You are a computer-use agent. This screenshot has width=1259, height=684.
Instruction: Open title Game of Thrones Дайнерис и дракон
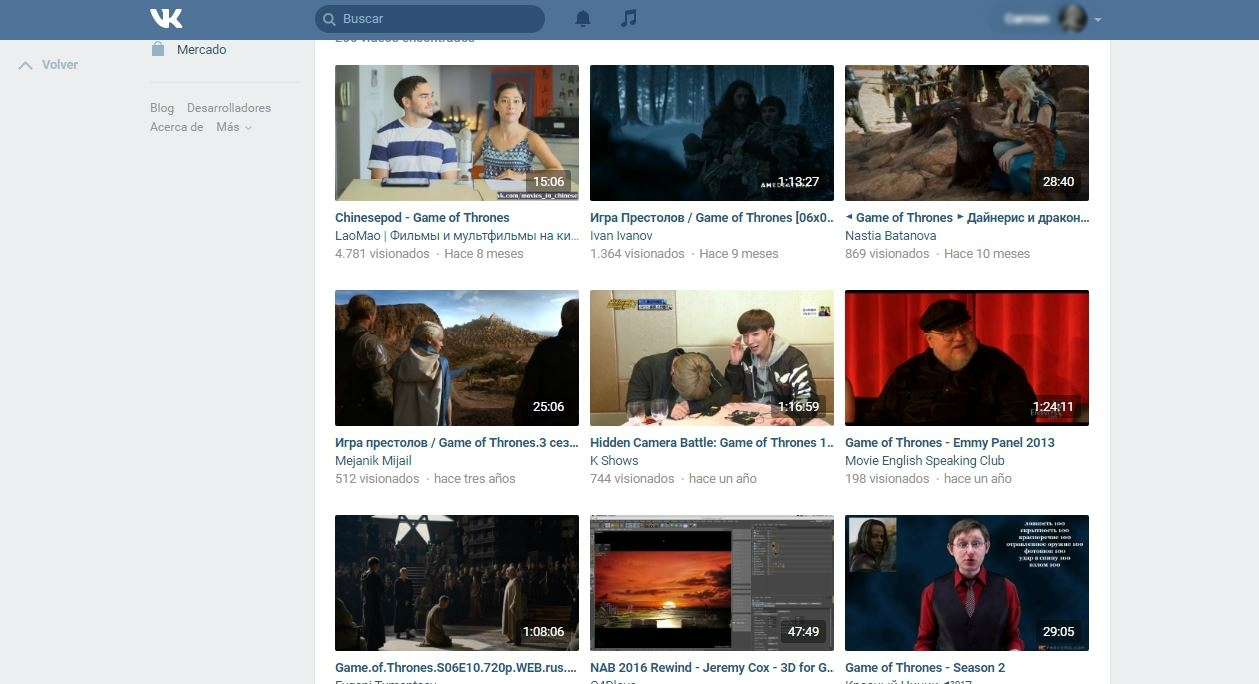pyautogui.click(x=967, y=218)
